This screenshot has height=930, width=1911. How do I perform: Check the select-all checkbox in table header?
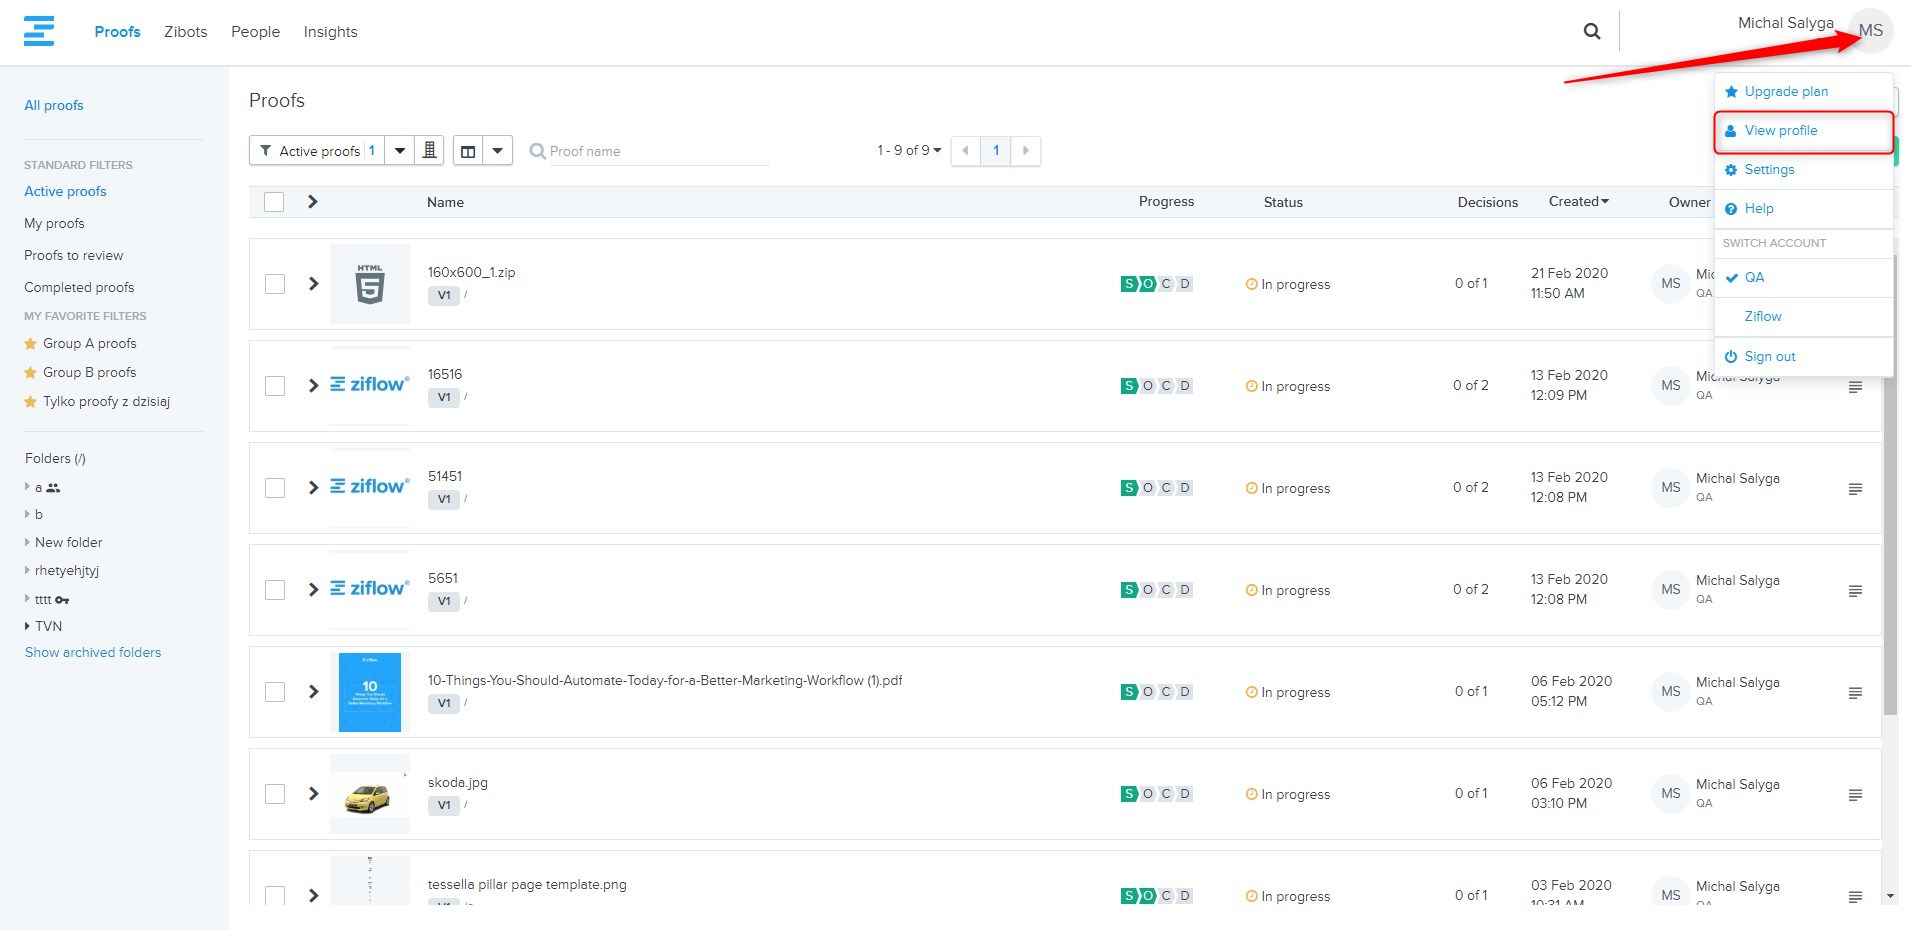pyautogui.click(x=274, y=202)
